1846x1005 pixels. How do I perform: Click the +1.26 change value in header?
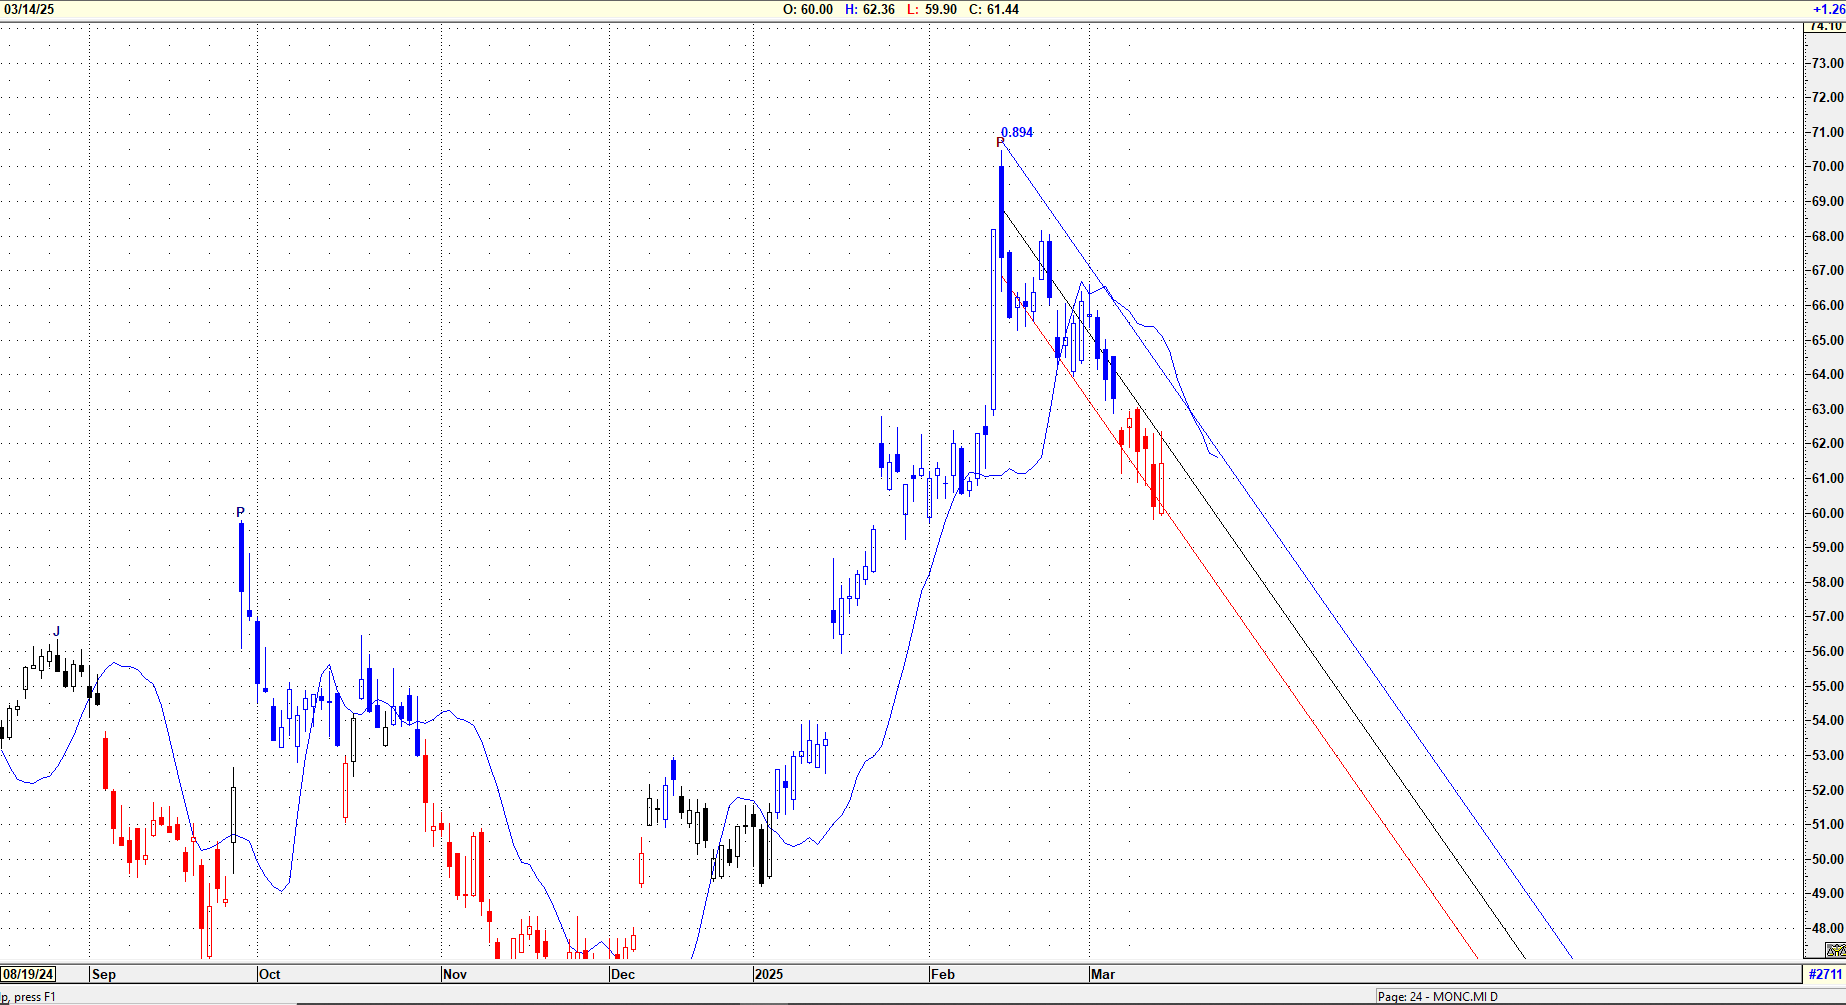point(1829,9)
